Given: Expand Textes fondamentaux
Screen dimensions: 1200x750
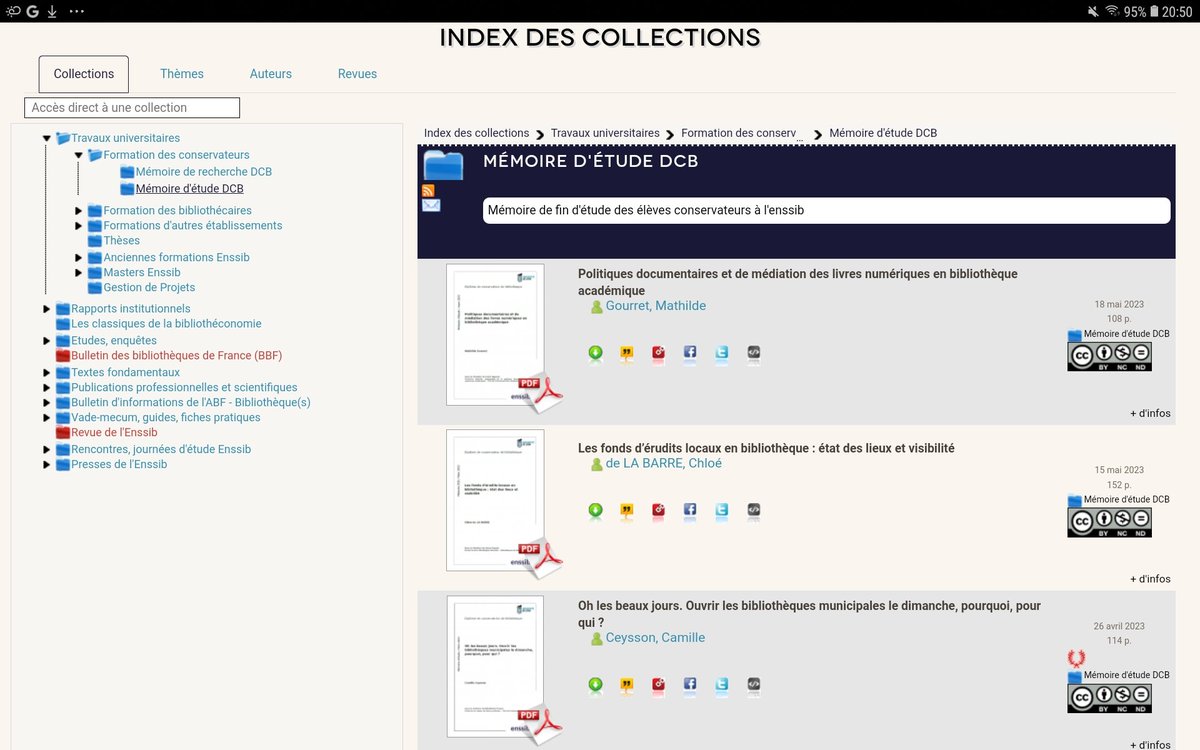Looking at the screenshot, I should [47, 373].
